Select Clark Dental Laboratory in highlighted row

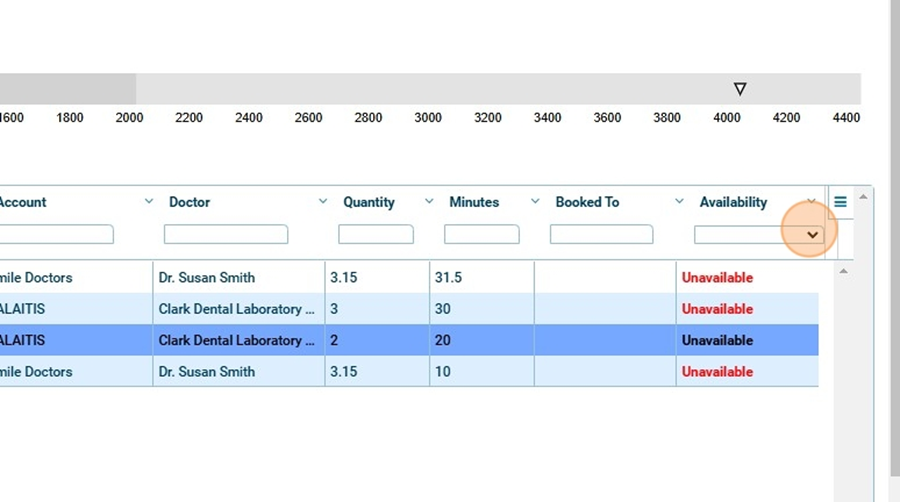[236, 340]
